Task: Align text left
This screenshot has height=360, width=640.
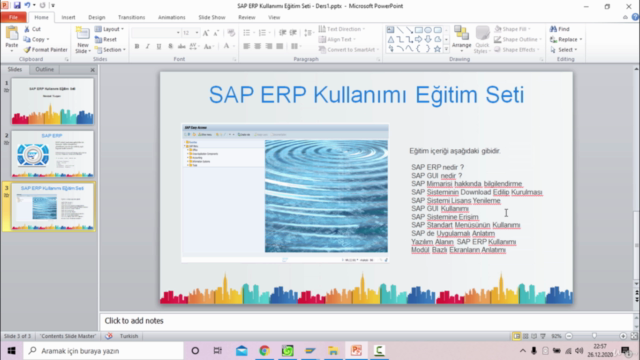Action: (247, 47)
